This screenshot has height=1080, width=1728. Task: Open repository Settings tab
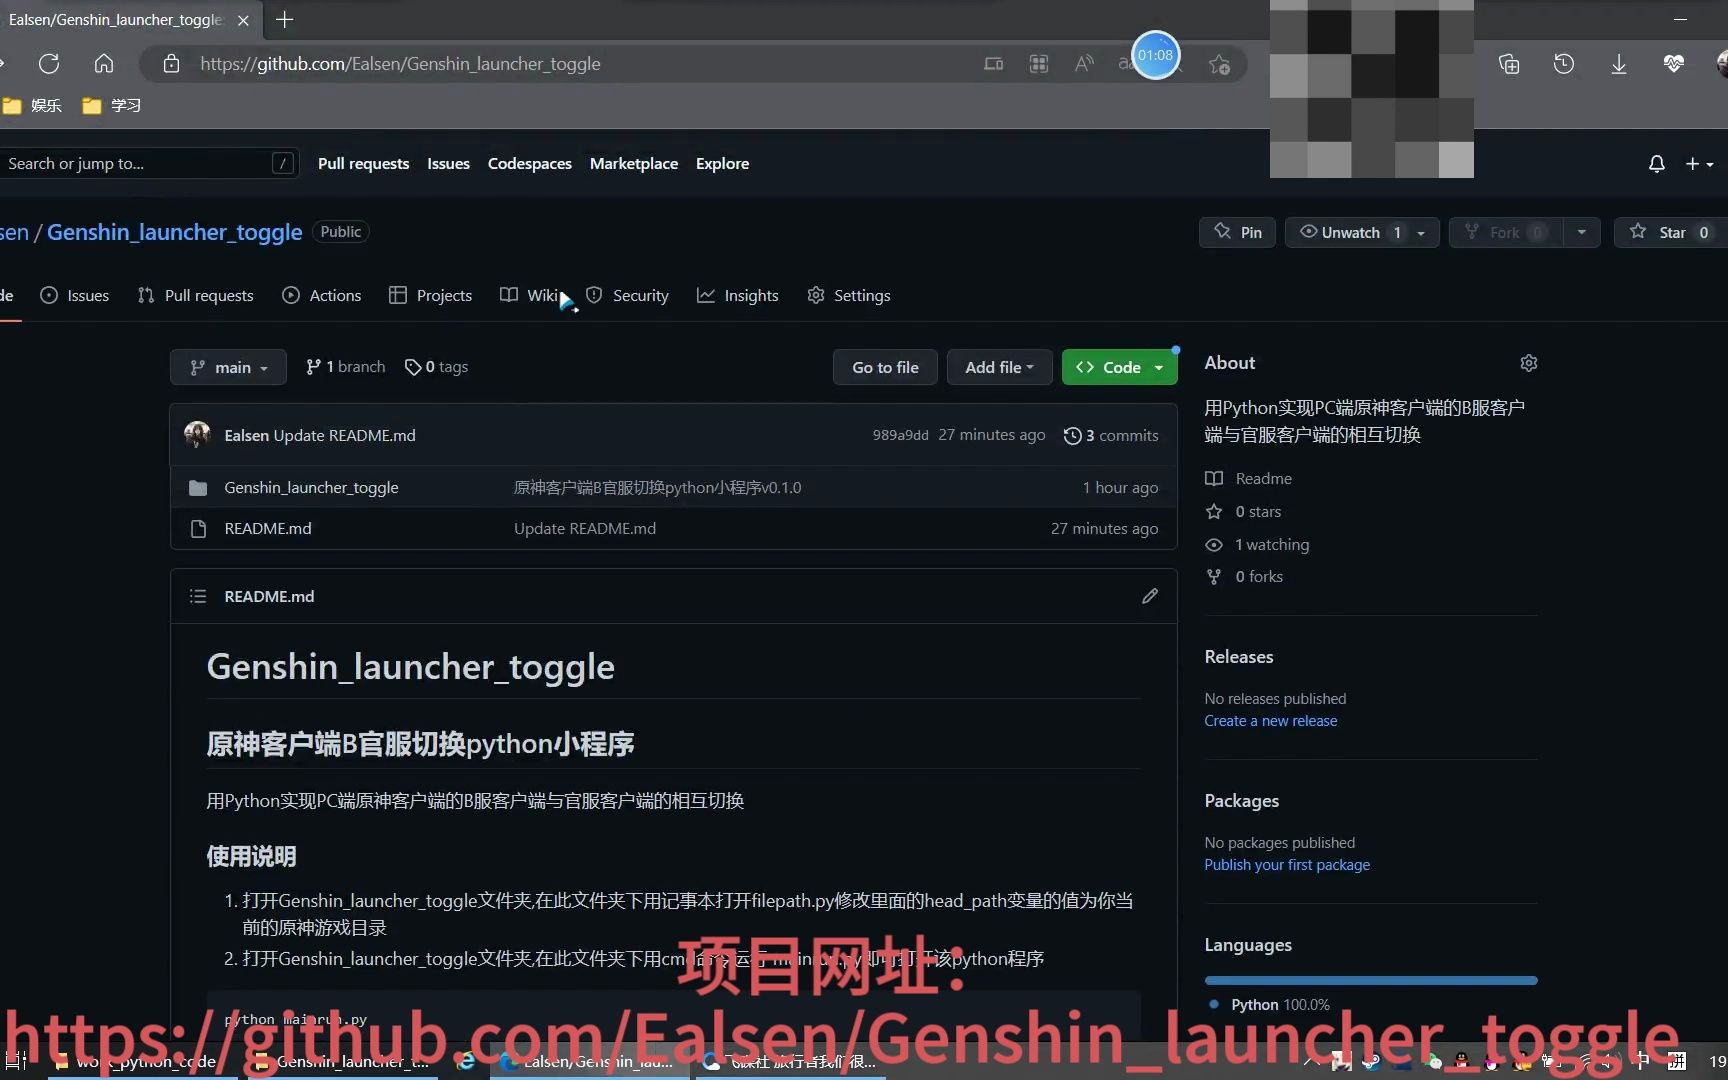849,295
